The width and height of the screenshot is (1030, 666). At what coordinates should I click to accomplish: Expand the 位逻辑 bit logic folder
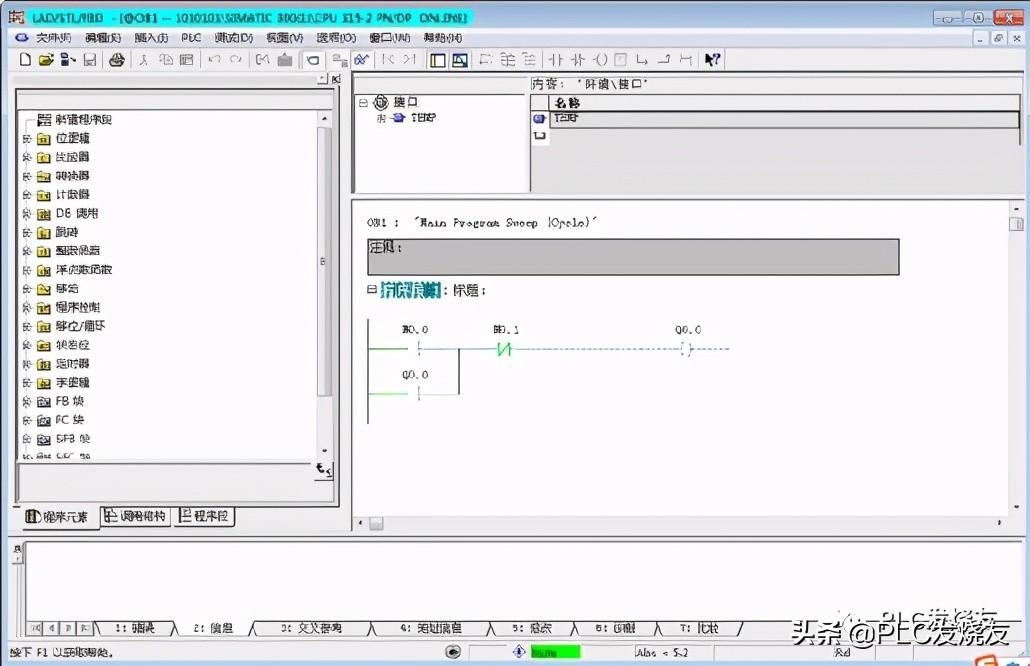pyautogui.click(x=27, y=139)
